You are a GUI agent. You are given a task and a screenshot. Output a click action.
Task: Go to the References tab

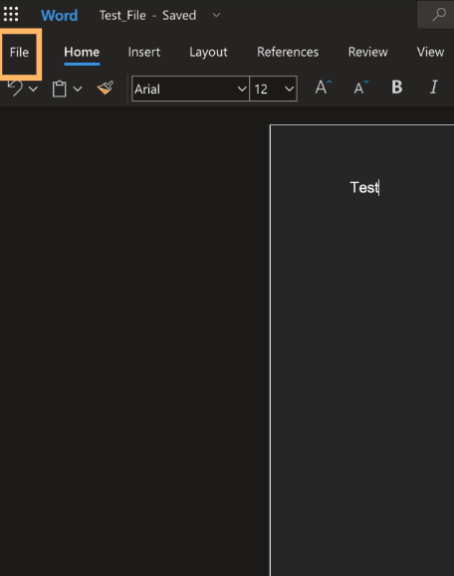288,52
